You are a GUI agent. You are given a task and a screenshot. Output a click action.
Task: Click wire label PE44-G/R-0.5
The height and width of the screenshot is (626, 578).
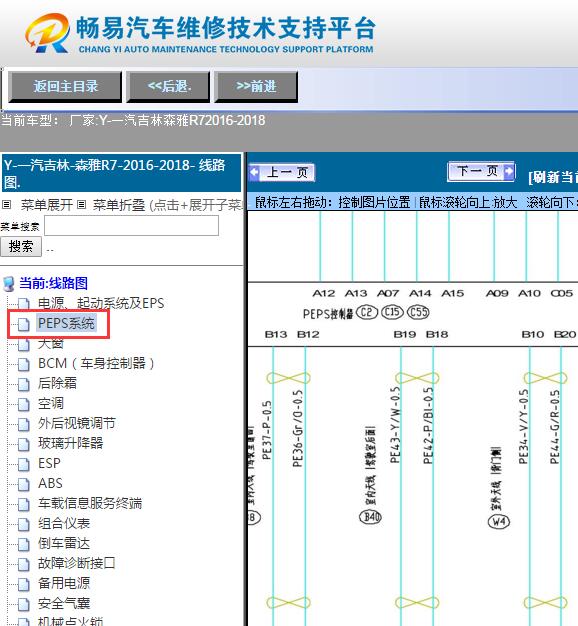point(555,427)
